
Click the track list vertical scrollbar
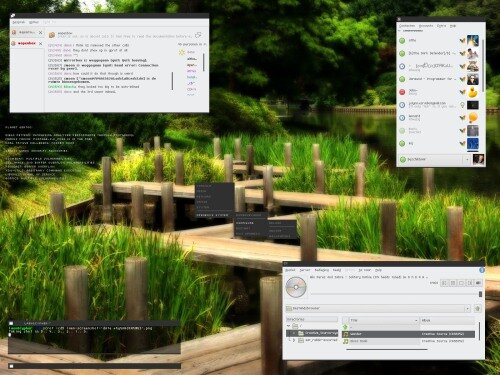click(479, 332)
